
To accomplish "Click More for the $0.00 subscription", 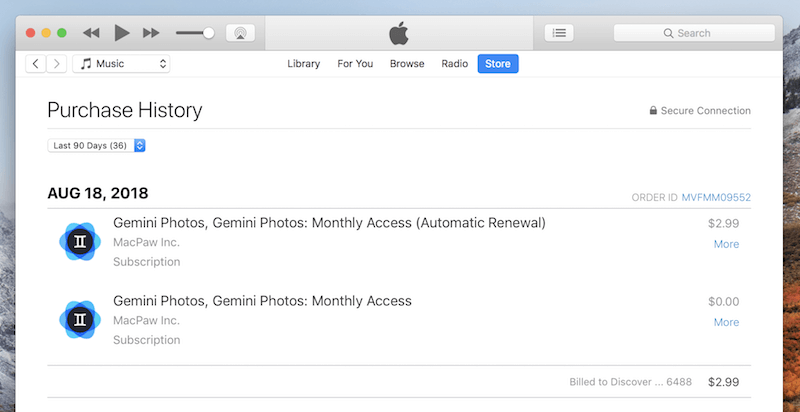I will tap(727, 322).
